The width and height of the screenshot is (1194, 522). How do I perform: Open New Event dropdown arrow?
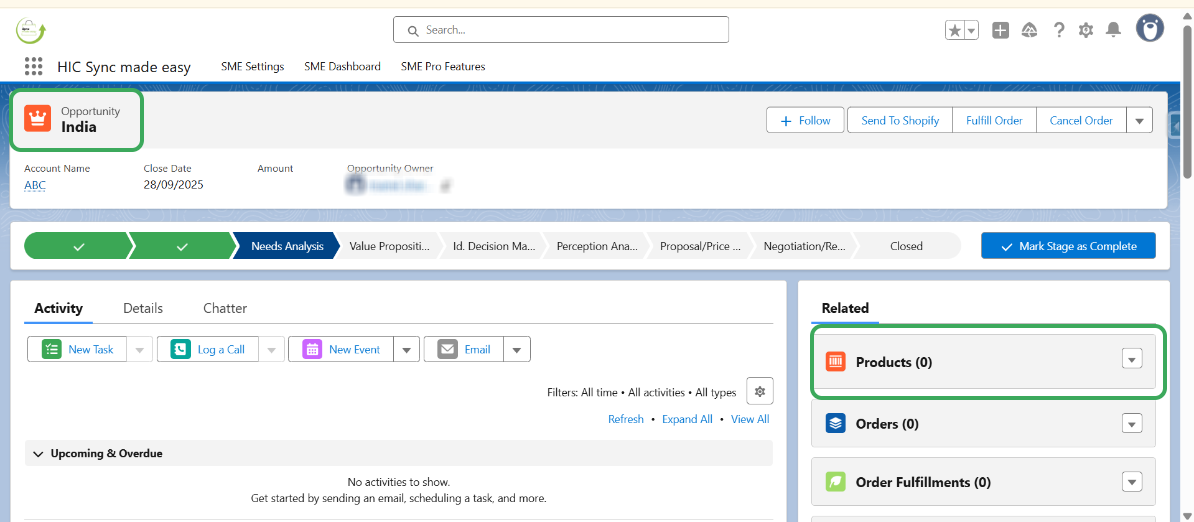(407, 350)
